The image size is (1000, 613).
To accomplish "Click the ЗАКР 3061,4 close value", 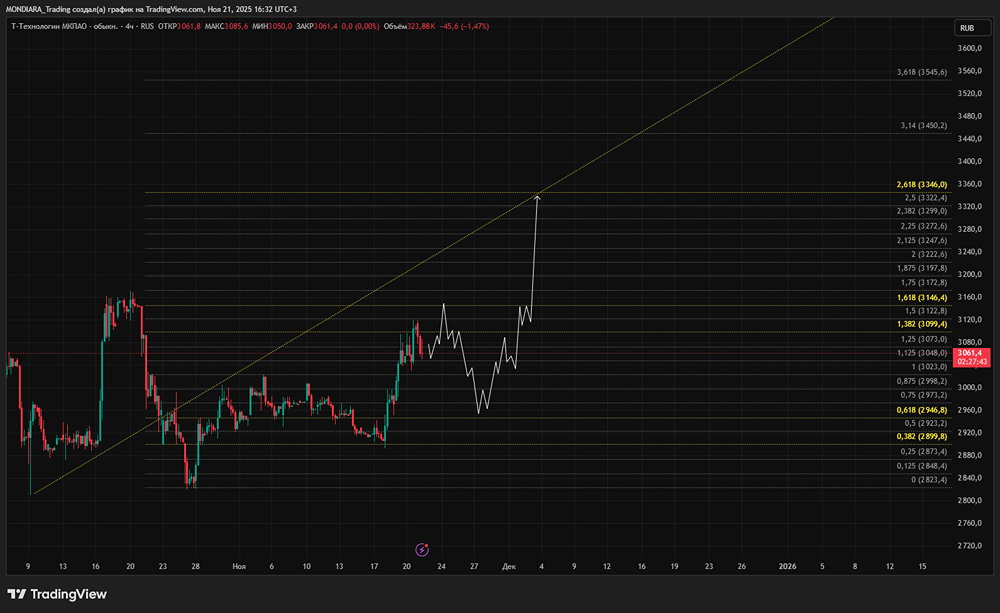I will pos(317,26).
